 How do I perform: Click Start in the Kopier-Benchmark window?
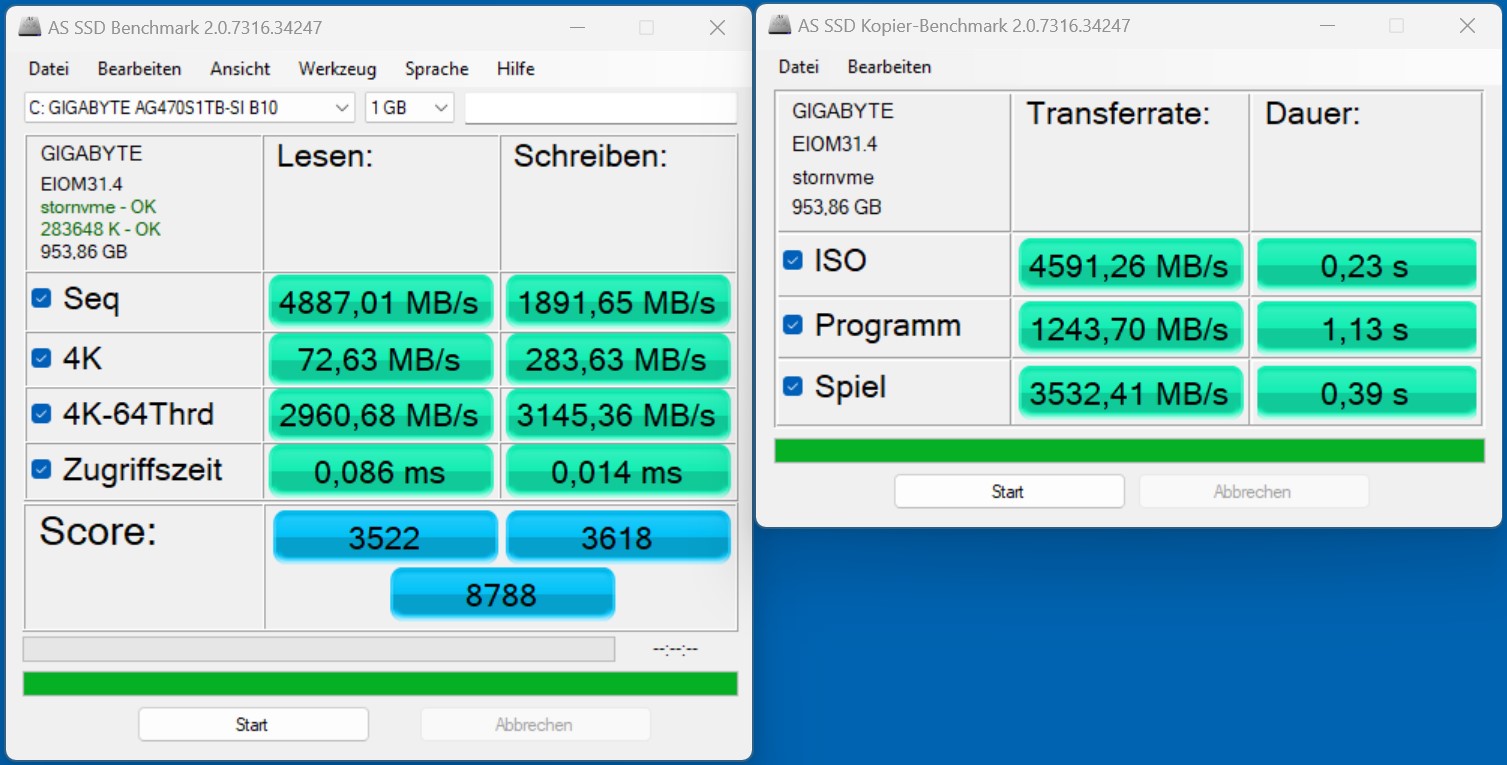1009,491
